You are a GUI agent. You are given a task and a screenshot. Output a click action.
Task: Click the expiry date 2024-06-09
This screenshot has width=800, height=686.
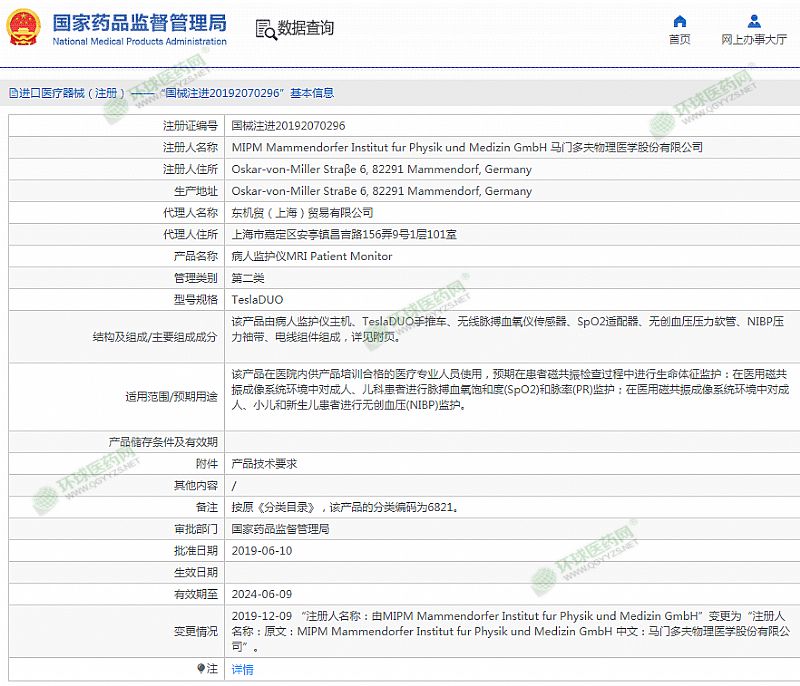261,594
